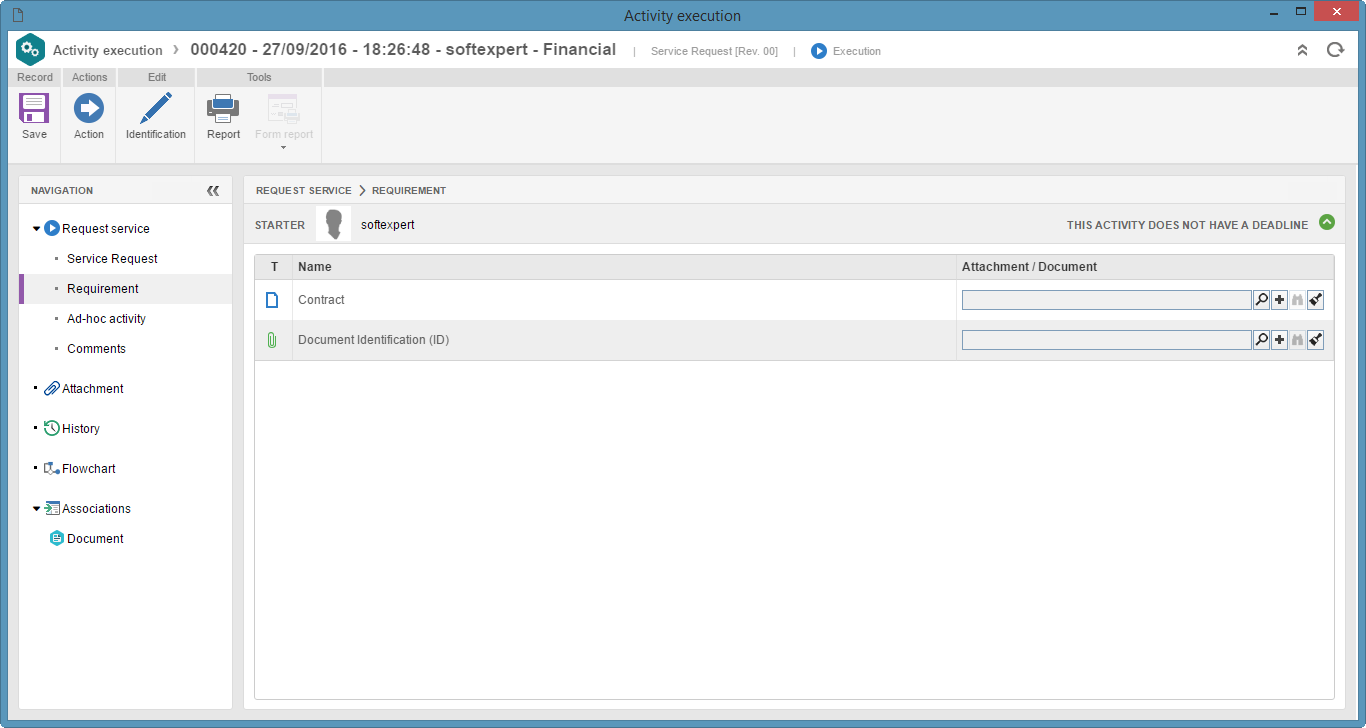Viewport: 1366px width, 728px height.
Task: Click the T column header
Action: [x=274, y=267]
